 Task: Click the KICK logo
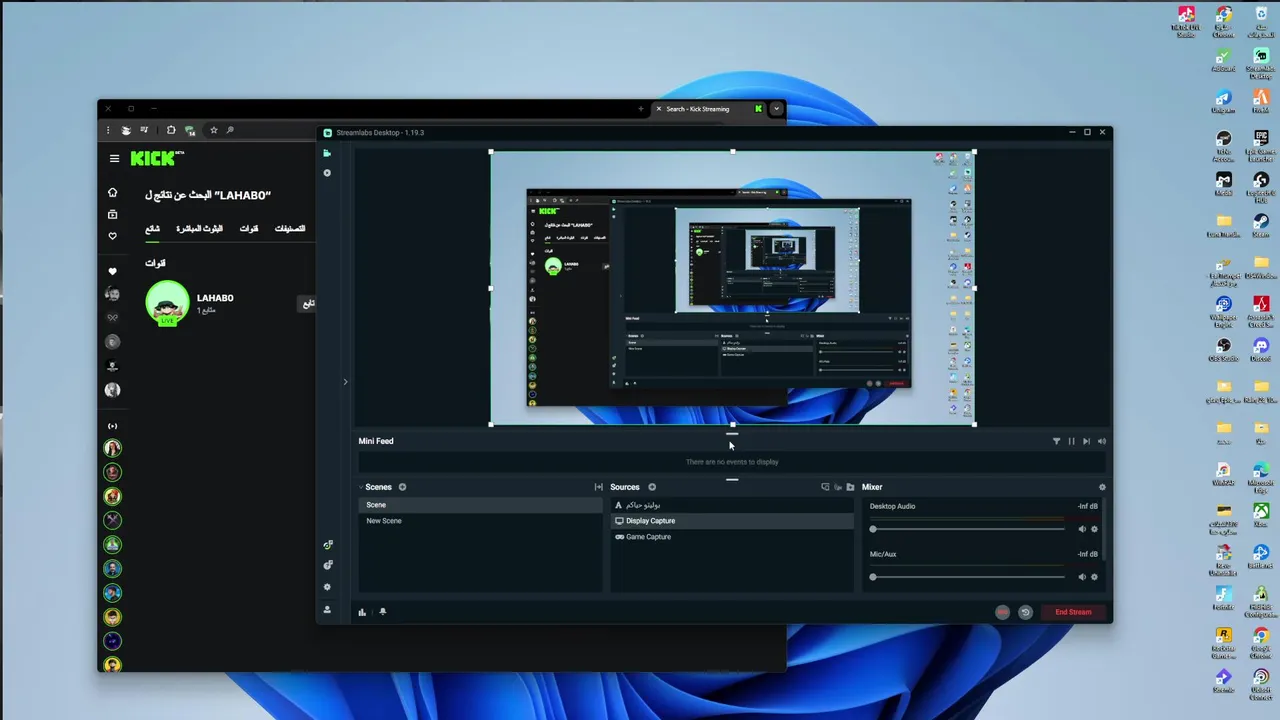pos(157,158)
